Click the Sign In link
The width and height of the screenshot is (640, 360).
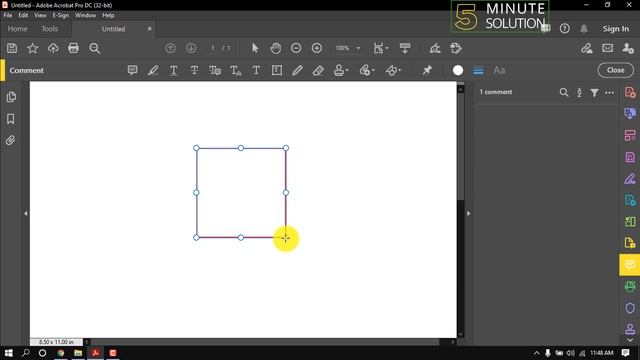[x=616, y=29]
